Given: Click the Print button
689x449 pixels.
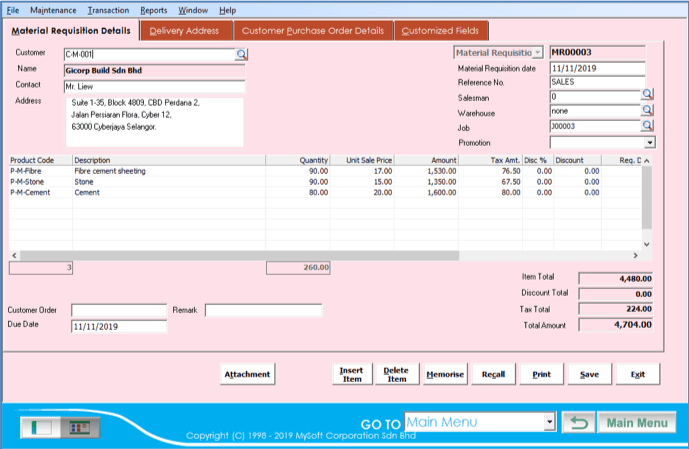Looking at the screenshot, I should point(541,374).
